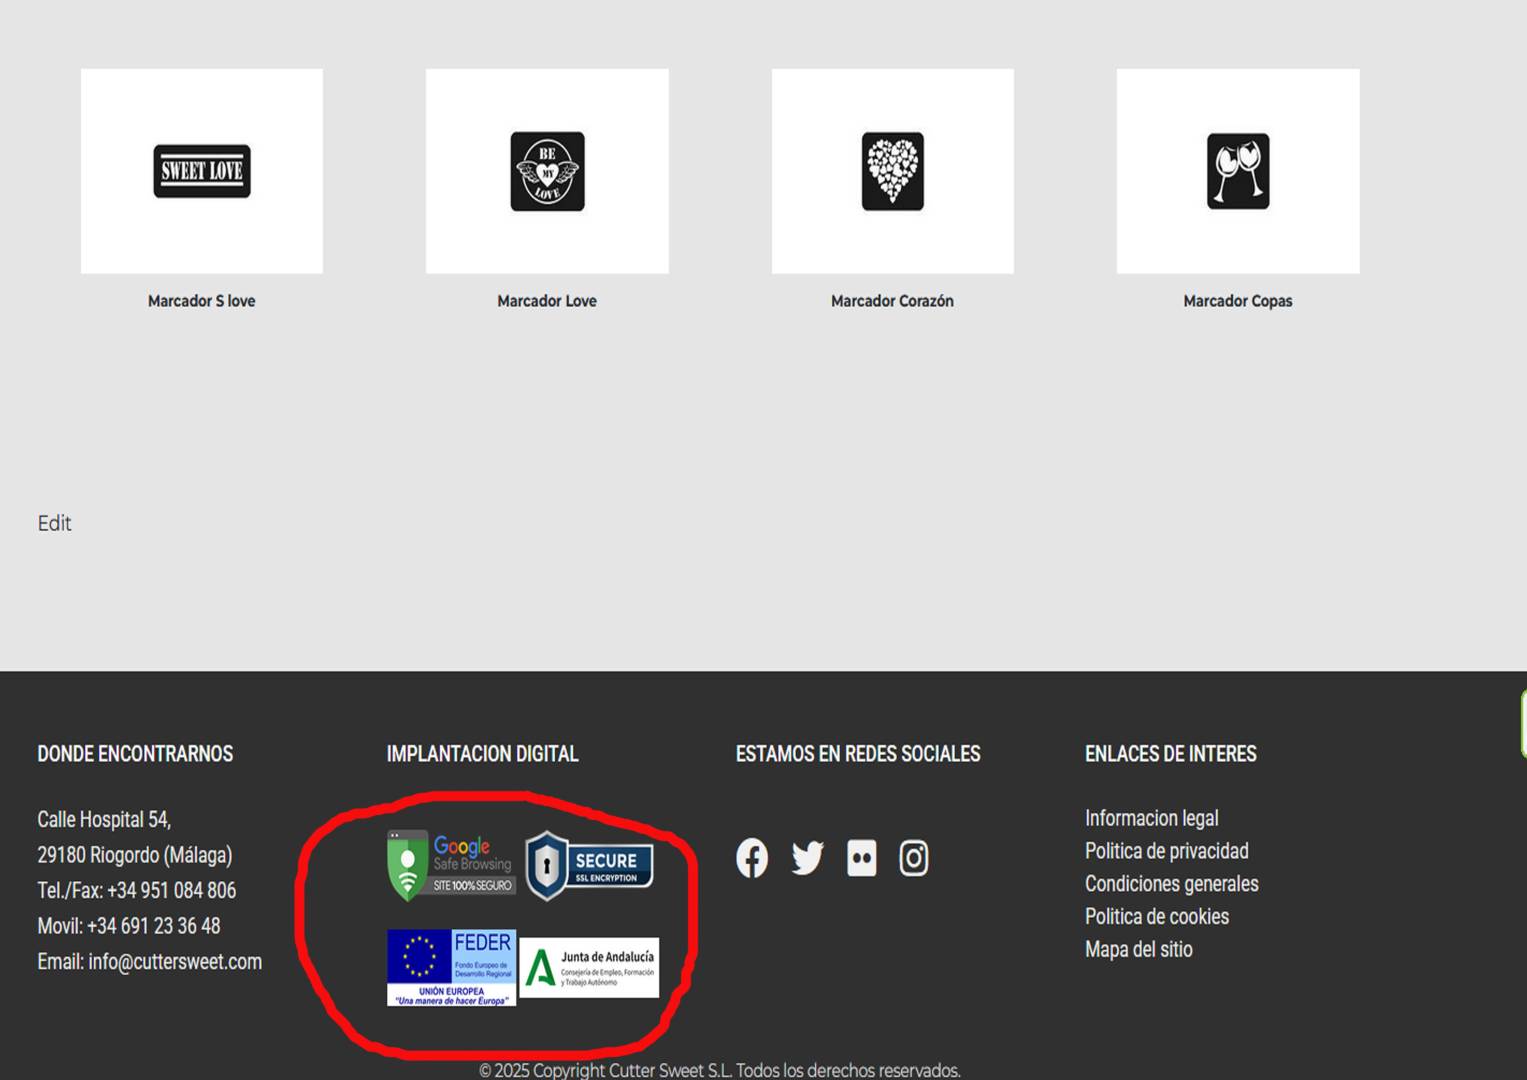1527x1080 pixels.
Task: Click the Junta de Andalucía logo
Action: (x=589, y=967)
